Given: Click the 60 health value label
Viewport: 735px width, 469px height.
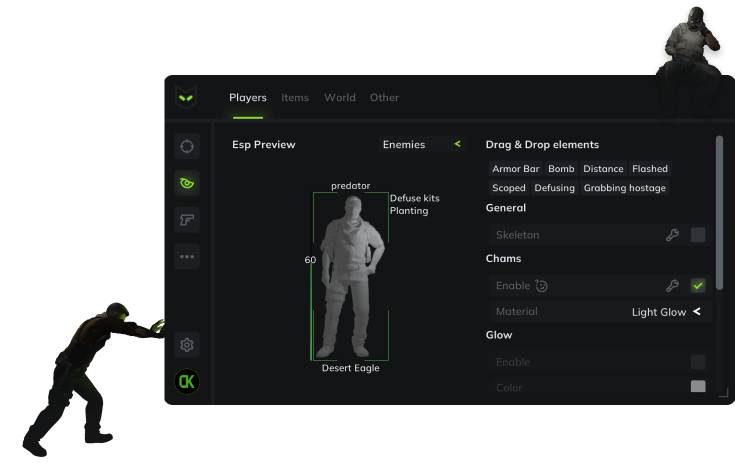Looking at the screenshot, I should click(310, 260).
